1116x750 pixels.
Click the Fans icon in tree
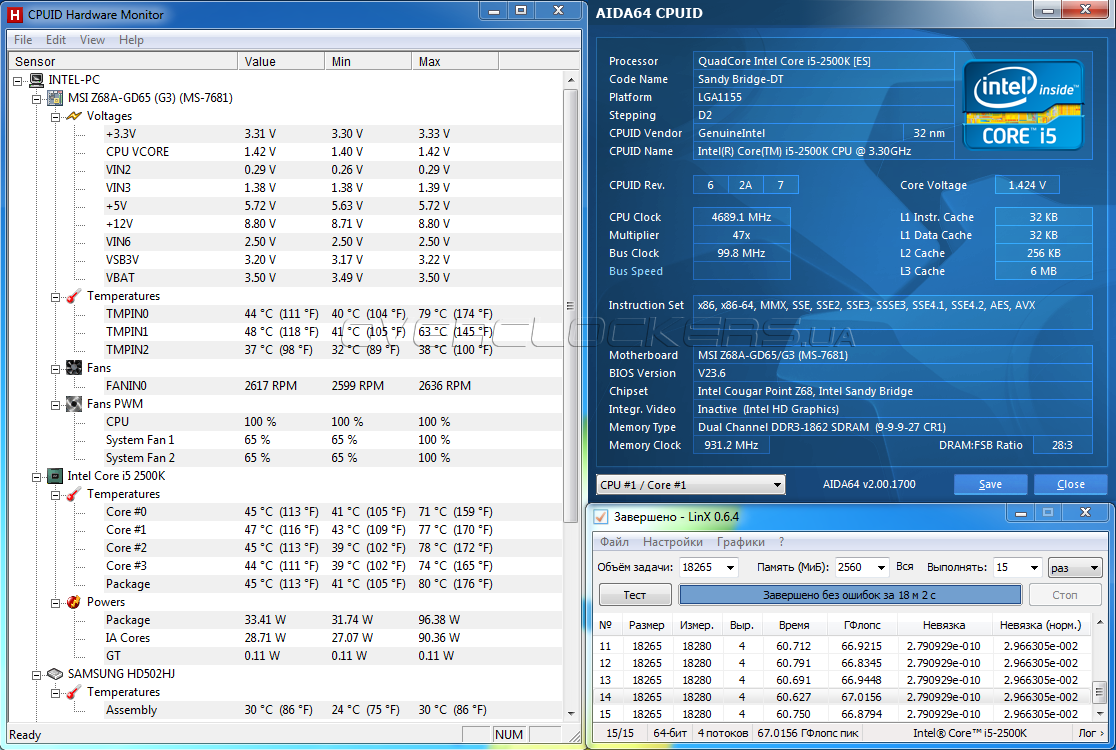tap(74, 368)
